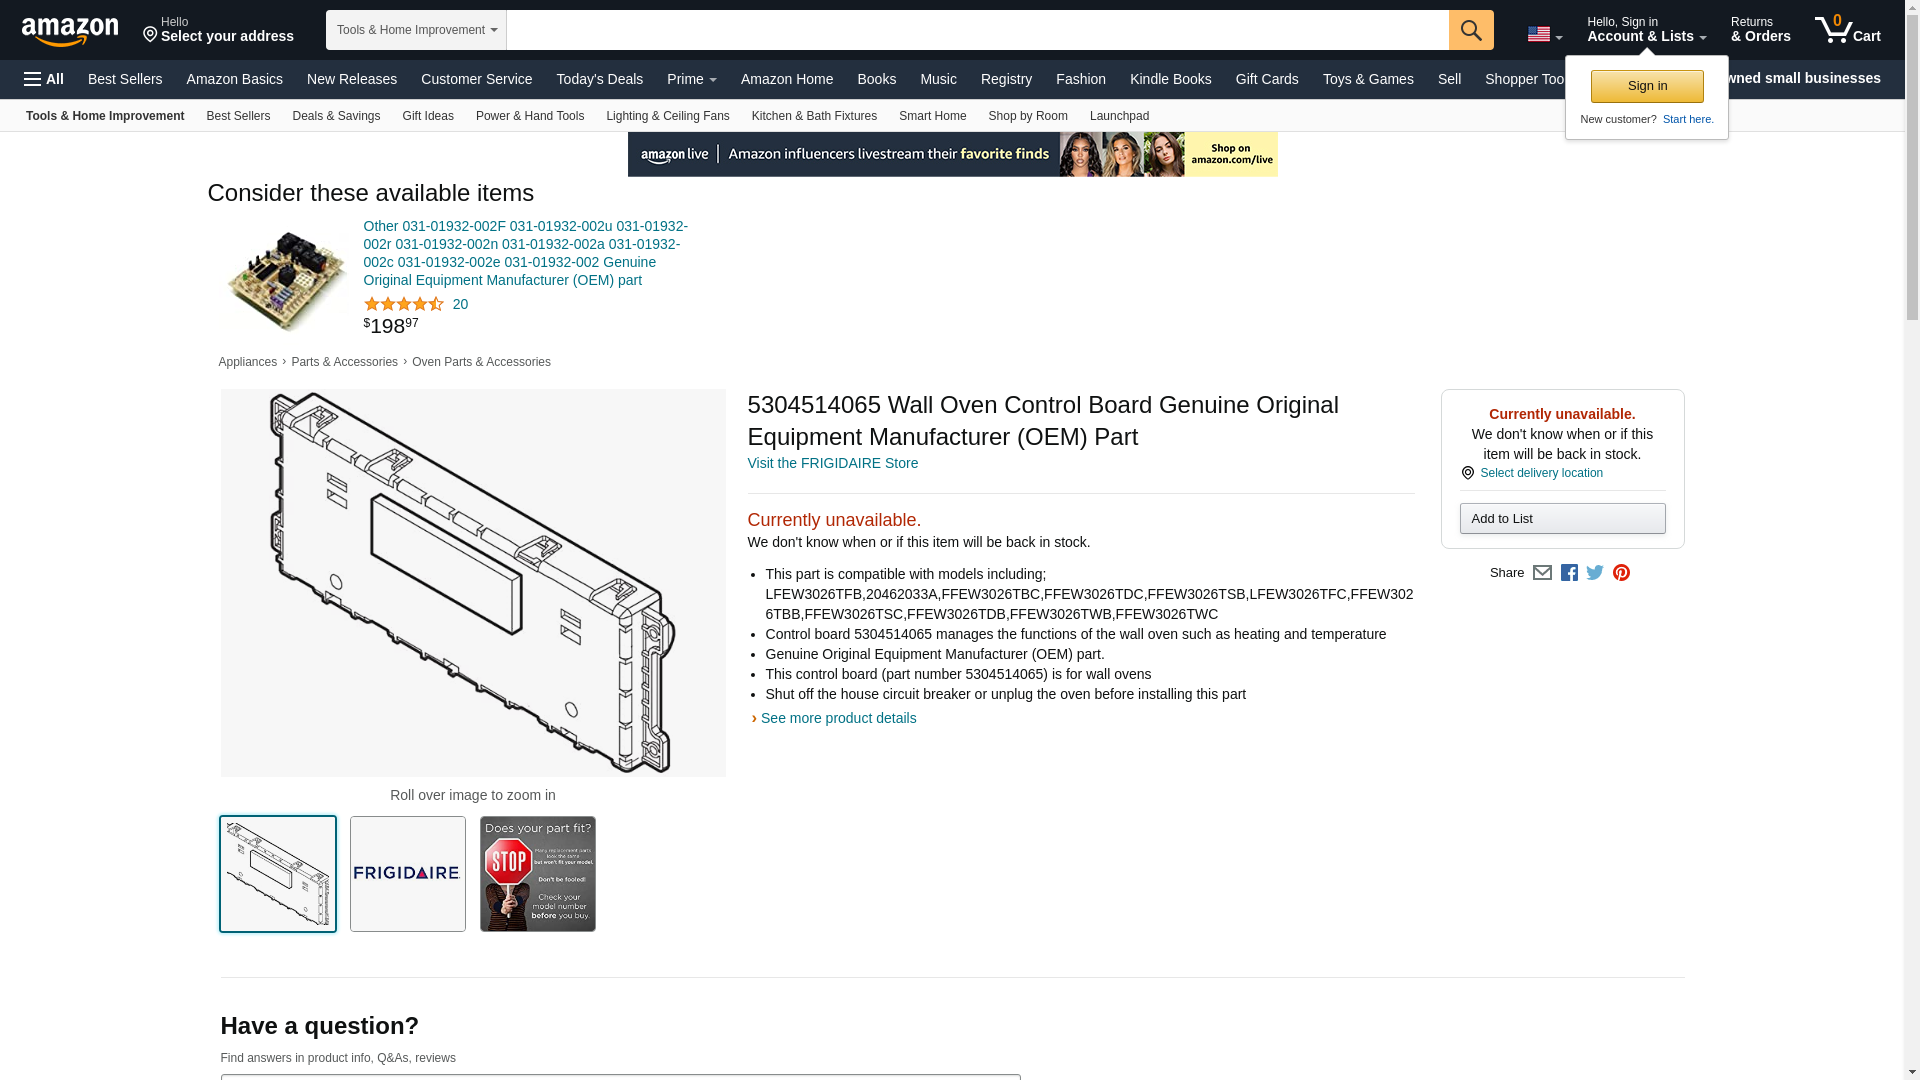Expand the Tools & Home Improvement search category dropdown
Image resolution: width=1920 pixels, height=1080 pixels.
click(416, 30)
